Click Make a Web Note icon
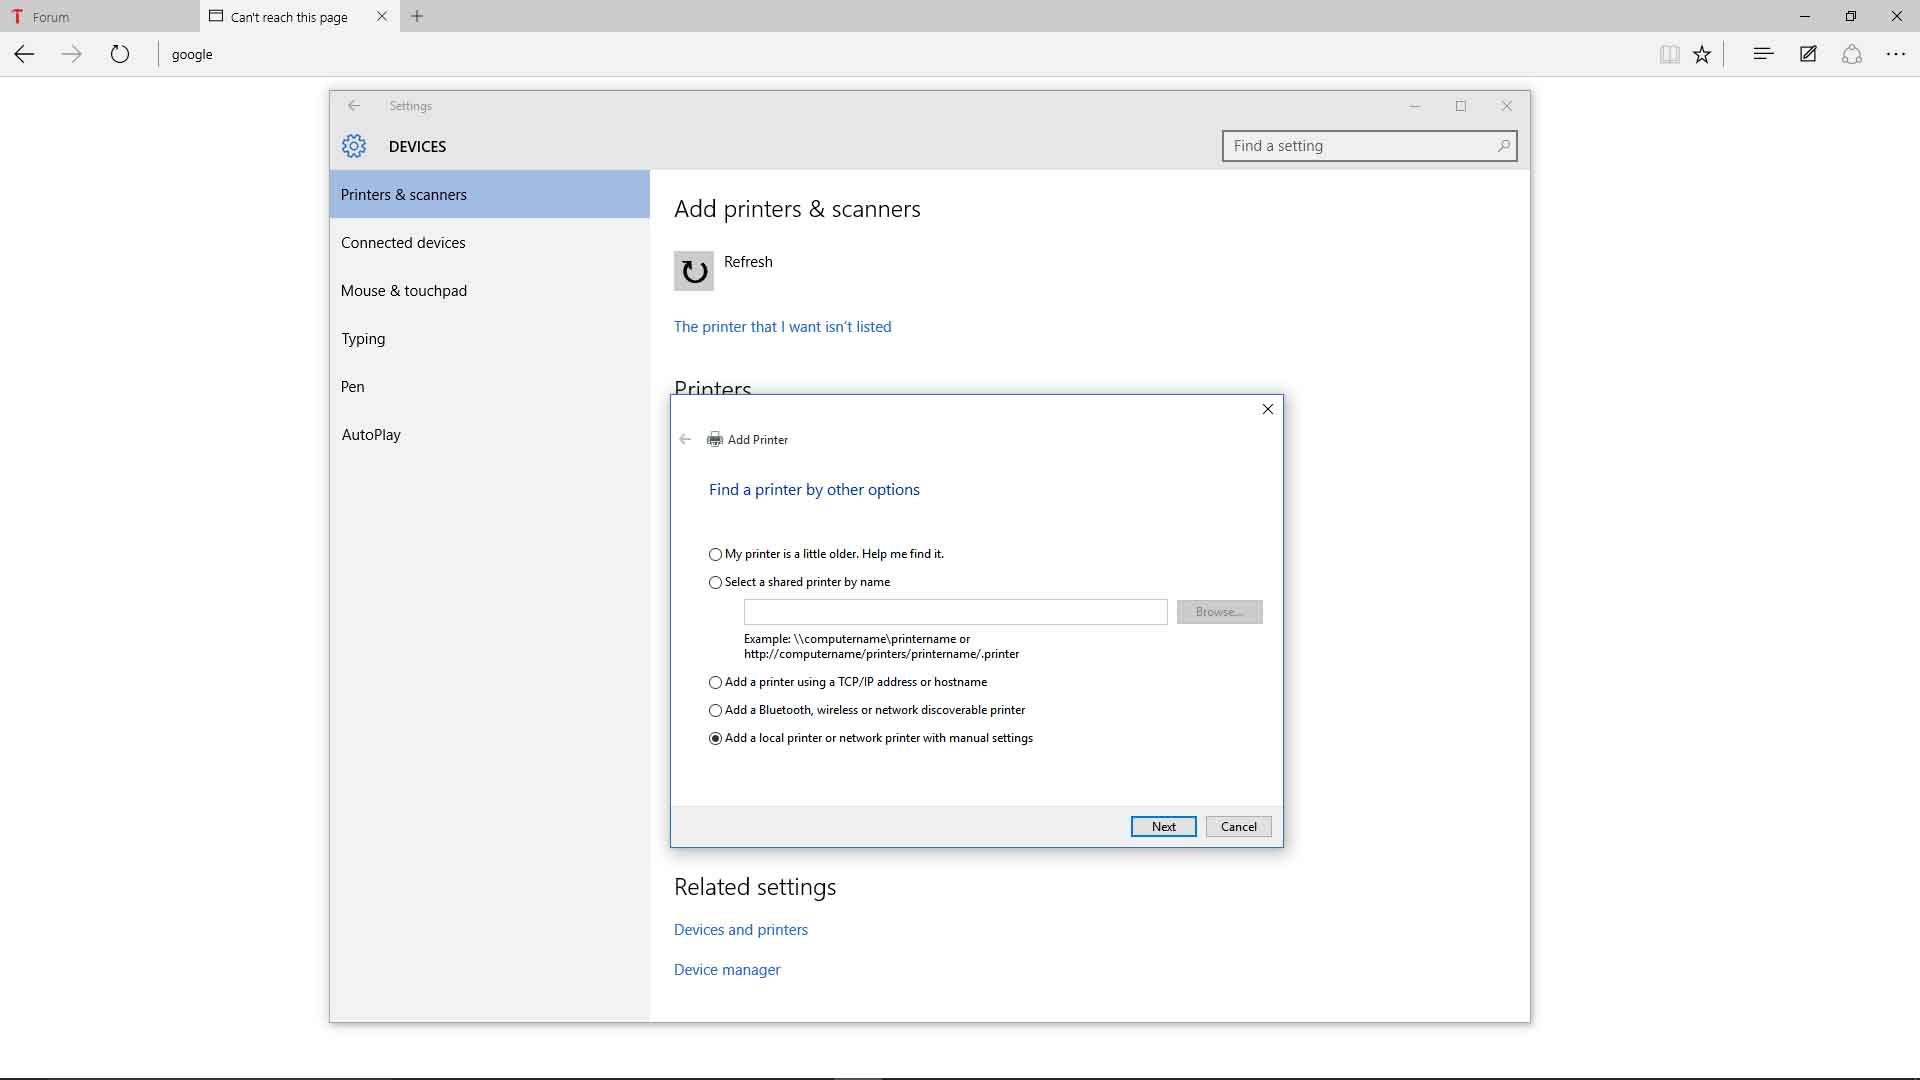Screen dimensions: 1920x1080 1808,54
